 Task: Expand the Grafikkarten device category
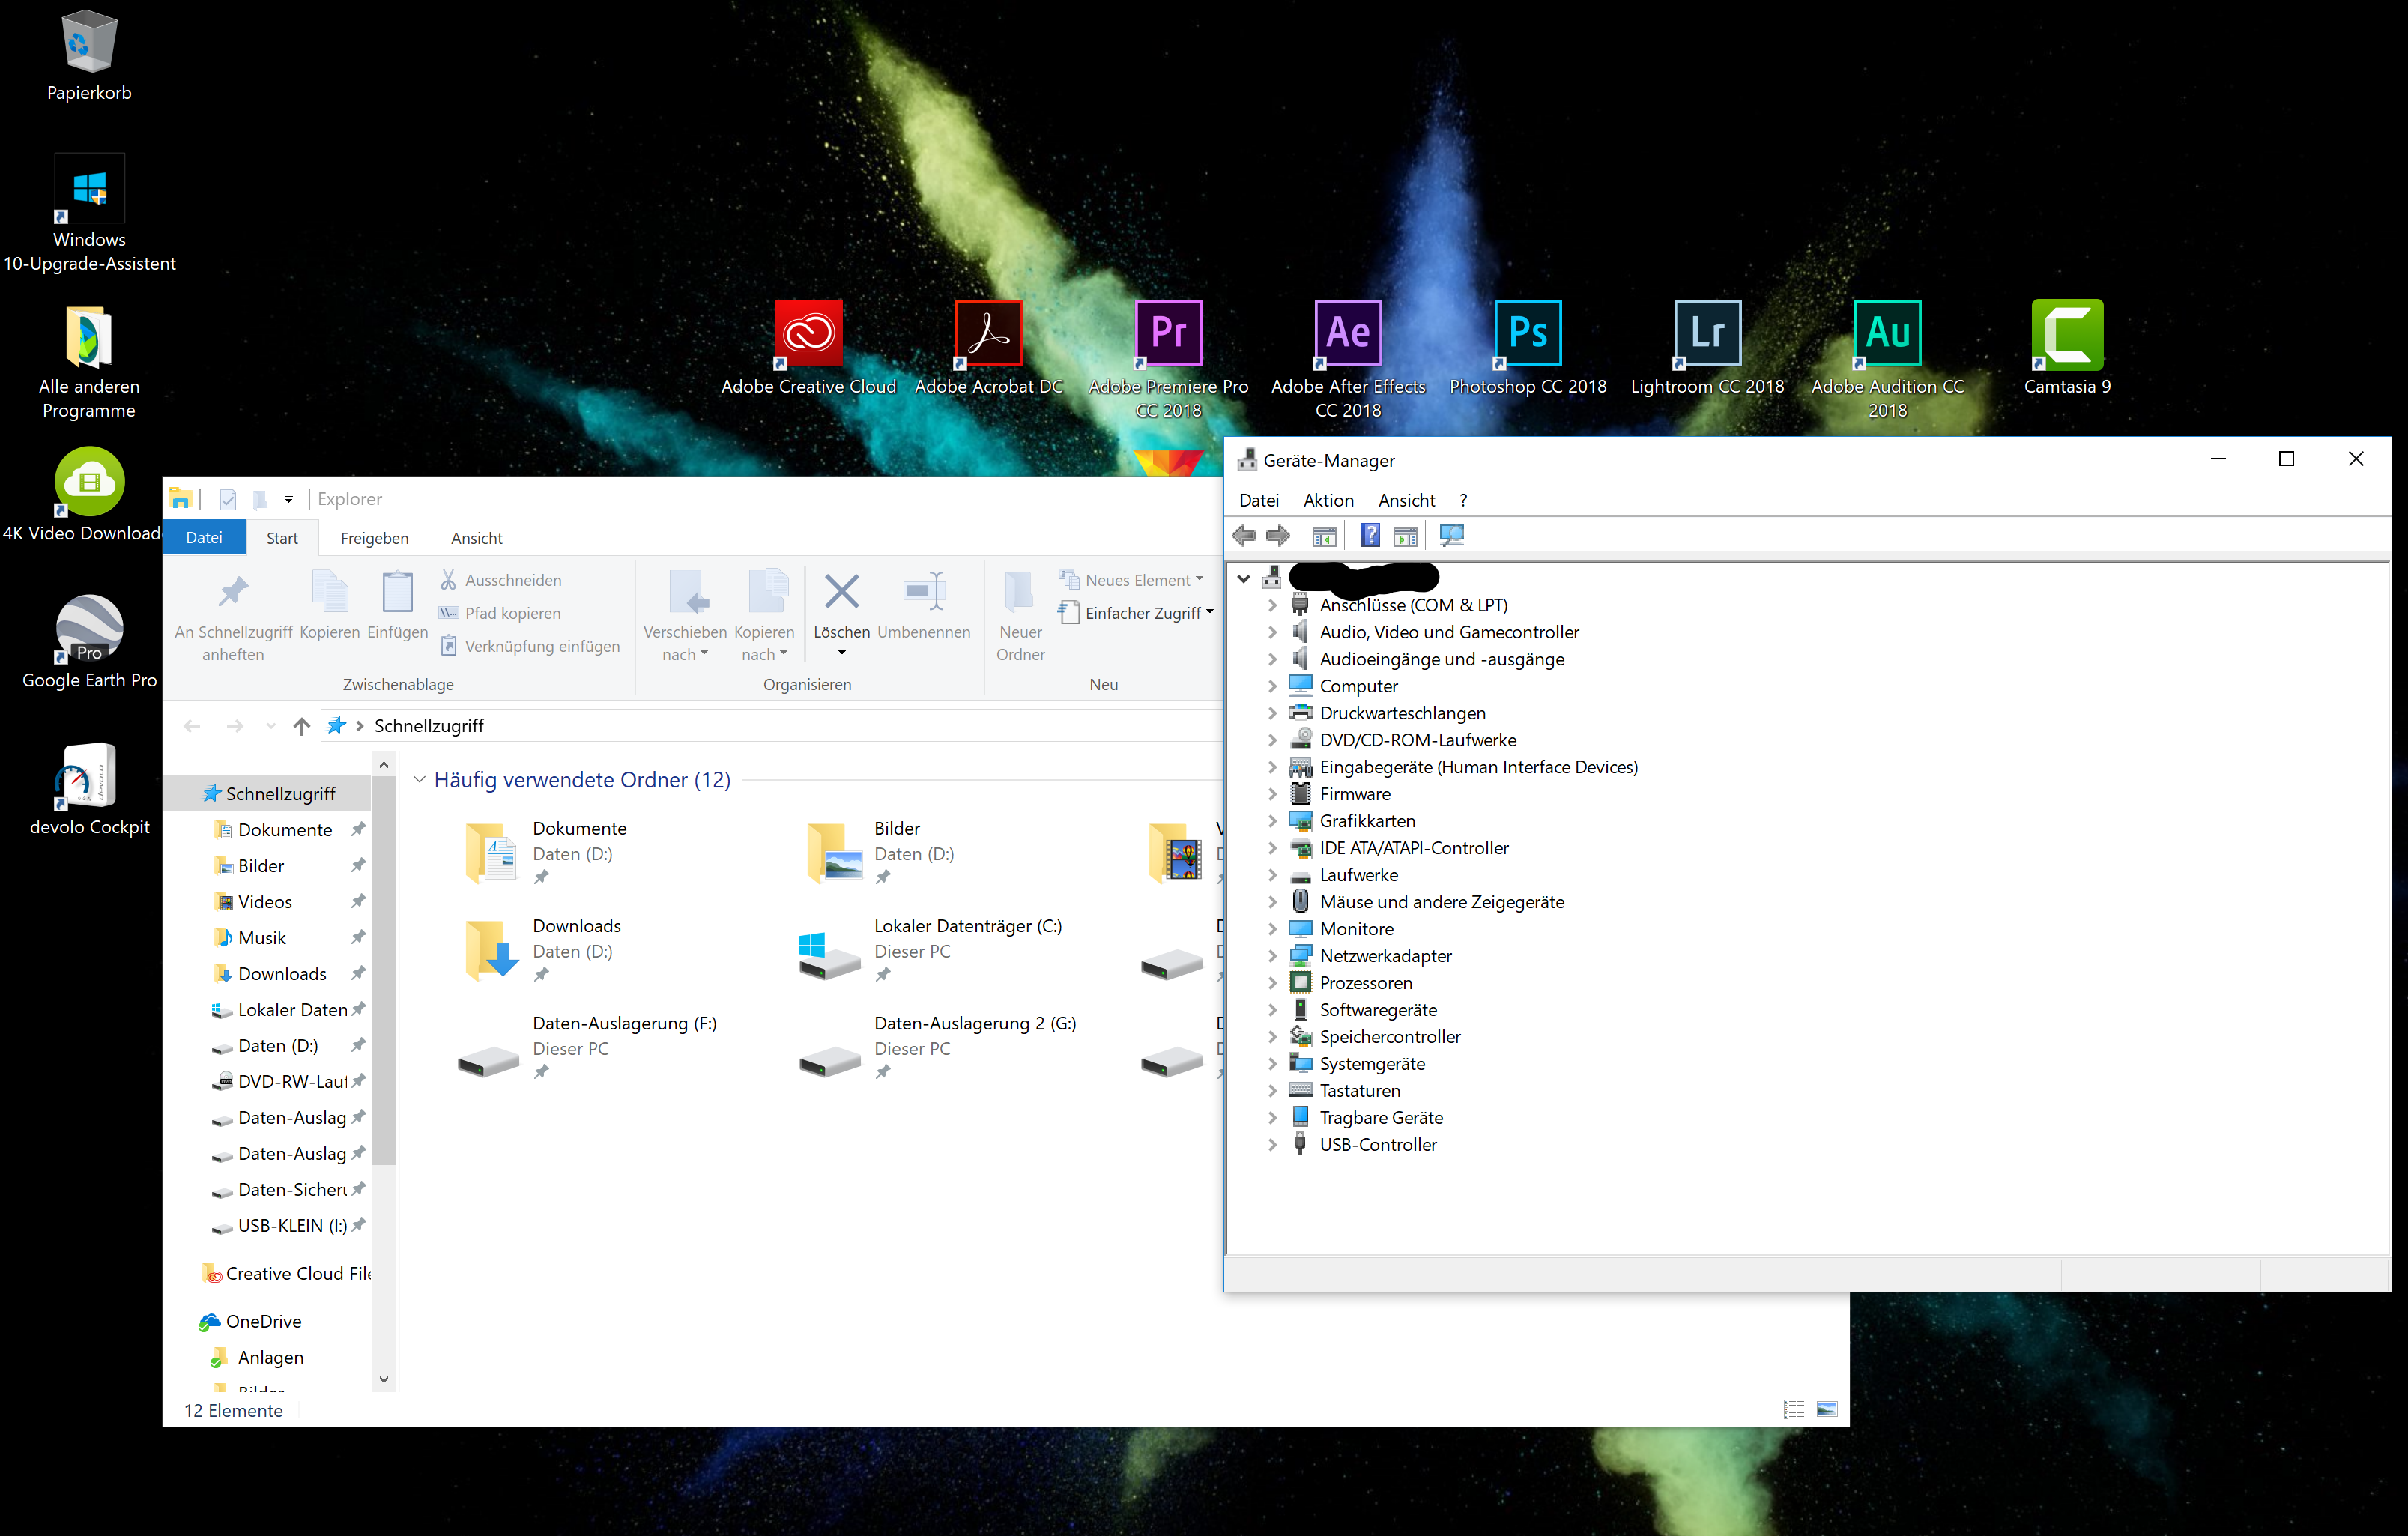pyautogui.click(x=1272, y=821)
